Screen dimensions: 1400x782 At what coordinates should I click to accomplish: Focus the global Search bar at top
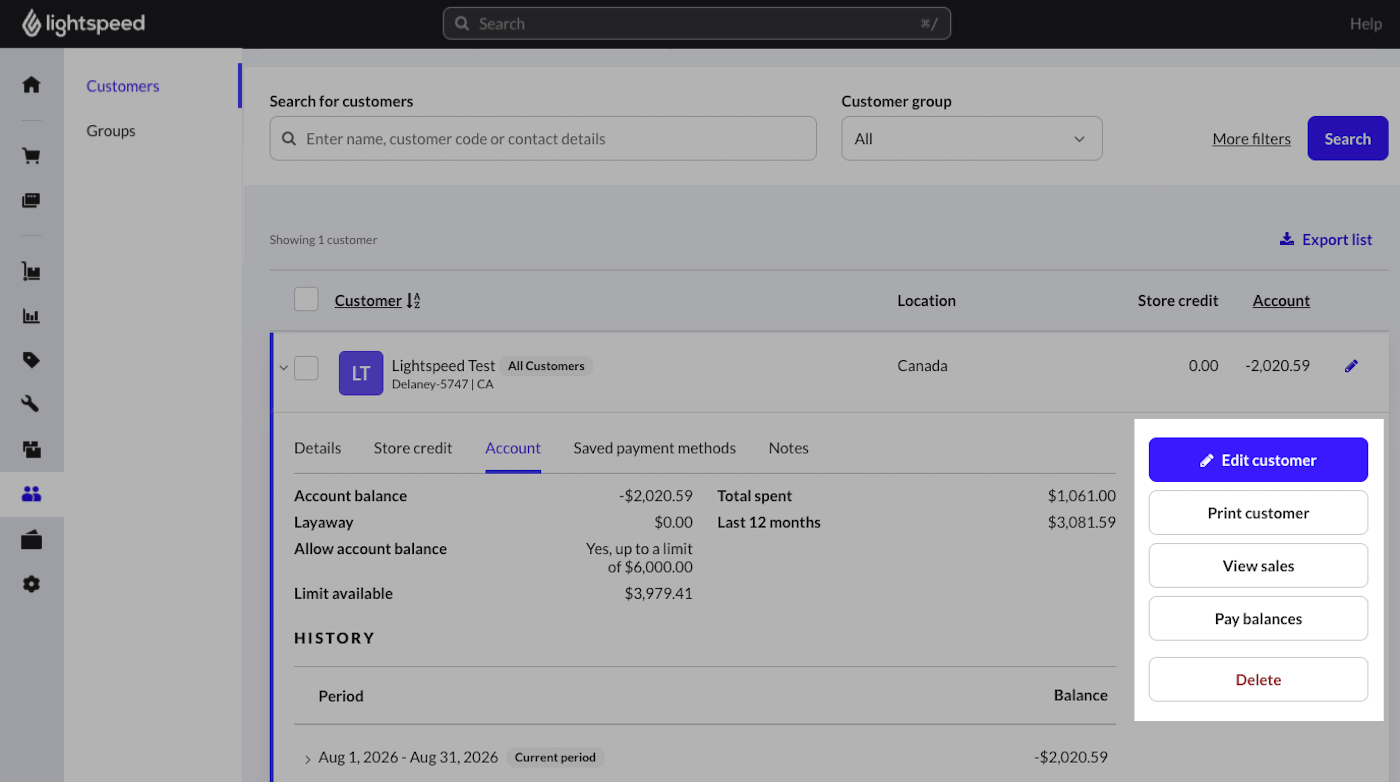pos(697,24)
